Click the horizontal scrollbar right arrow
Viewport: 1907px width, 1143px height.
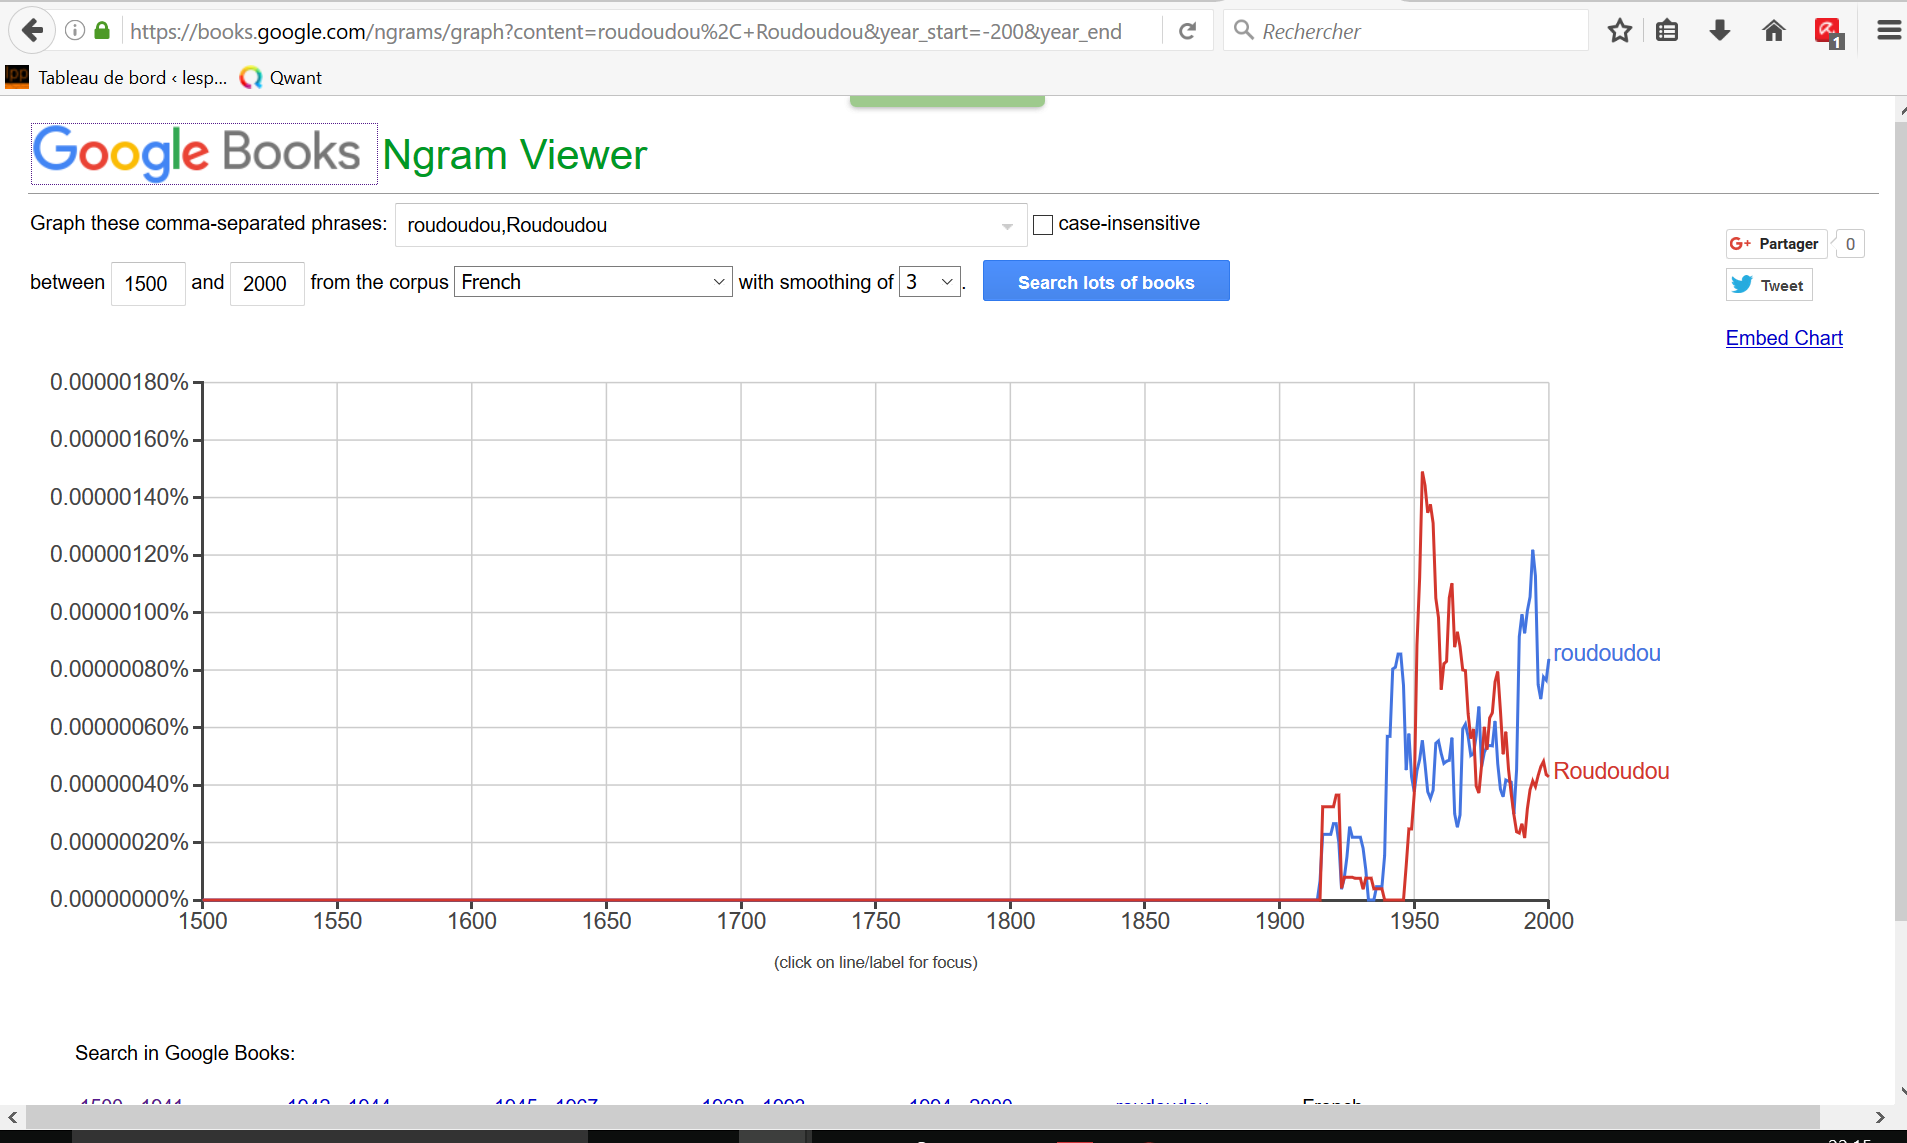[x=1880, y=1117]
